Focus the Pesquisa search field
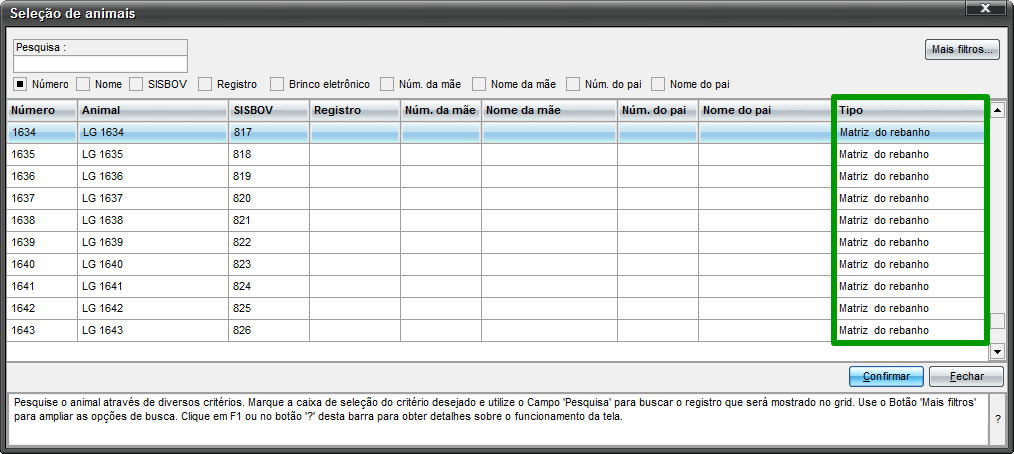The height and width of the screenshot is (454, 1014). click(100, 63)
